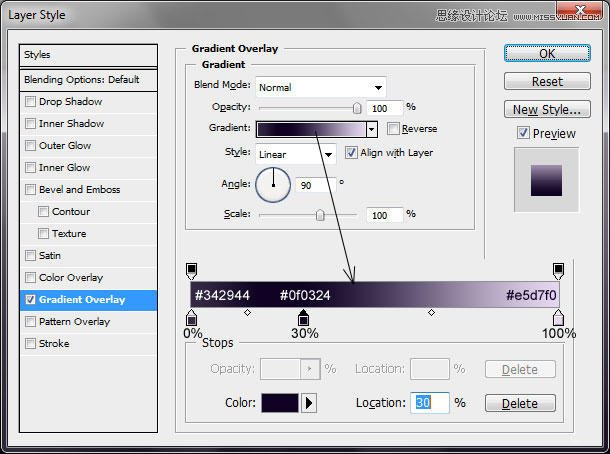Screen dimensions: 610x454
Task: Click the color stop Location field
Action: tap(430, 403)
